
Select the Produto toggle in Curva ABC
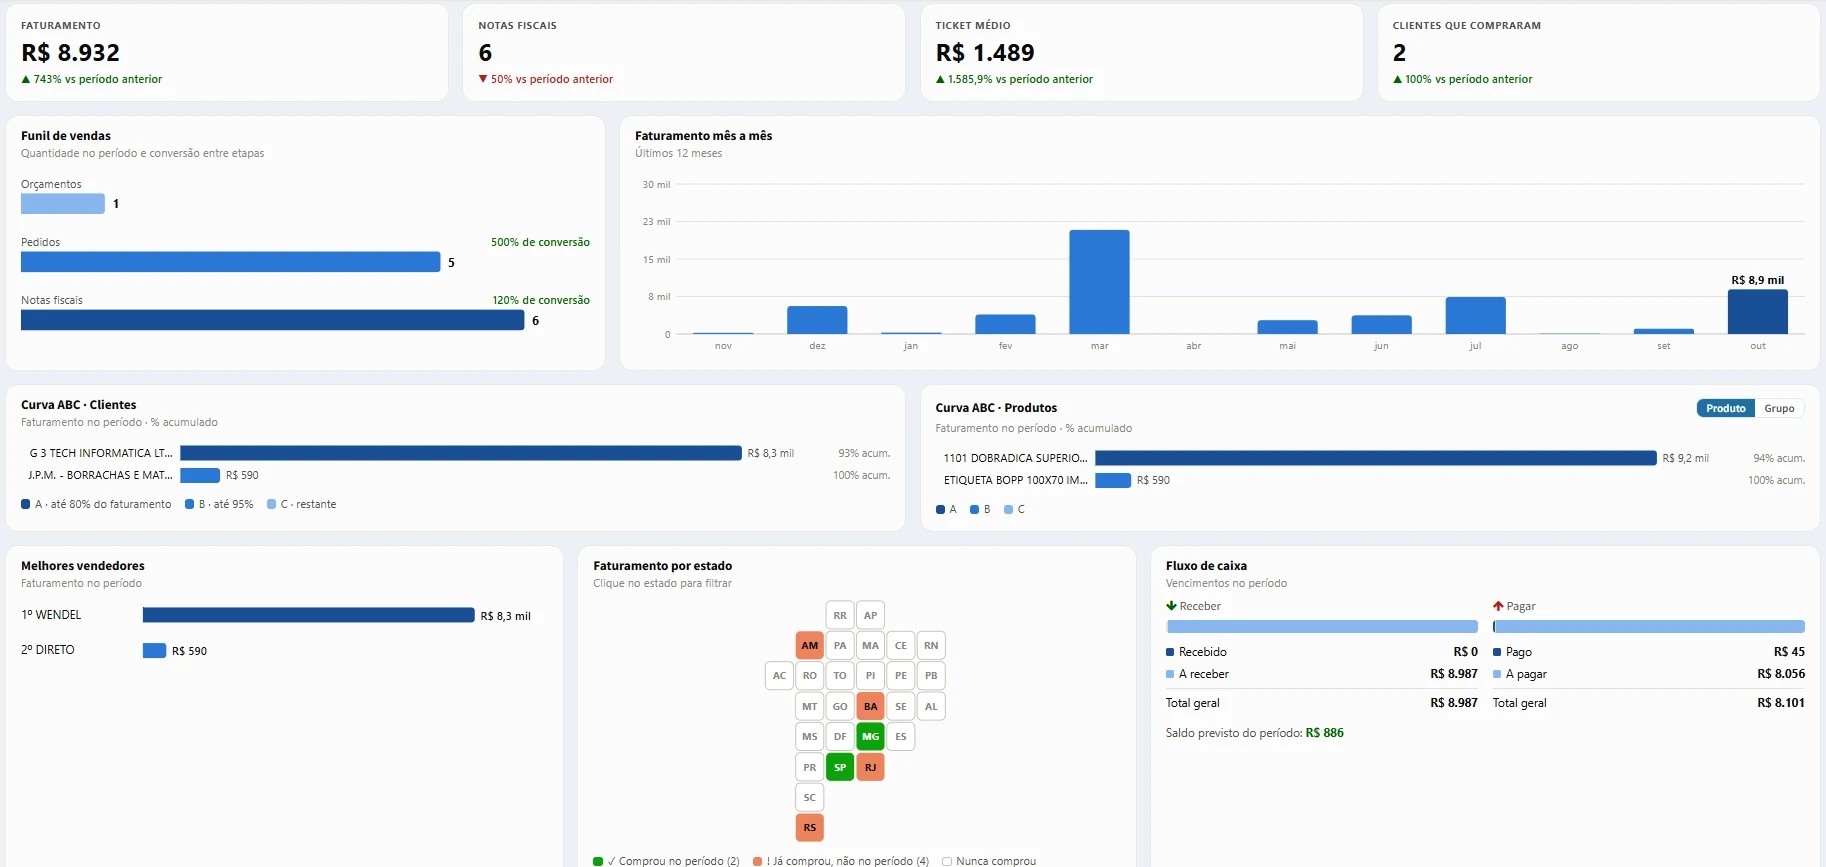(x=1726, y=408)
